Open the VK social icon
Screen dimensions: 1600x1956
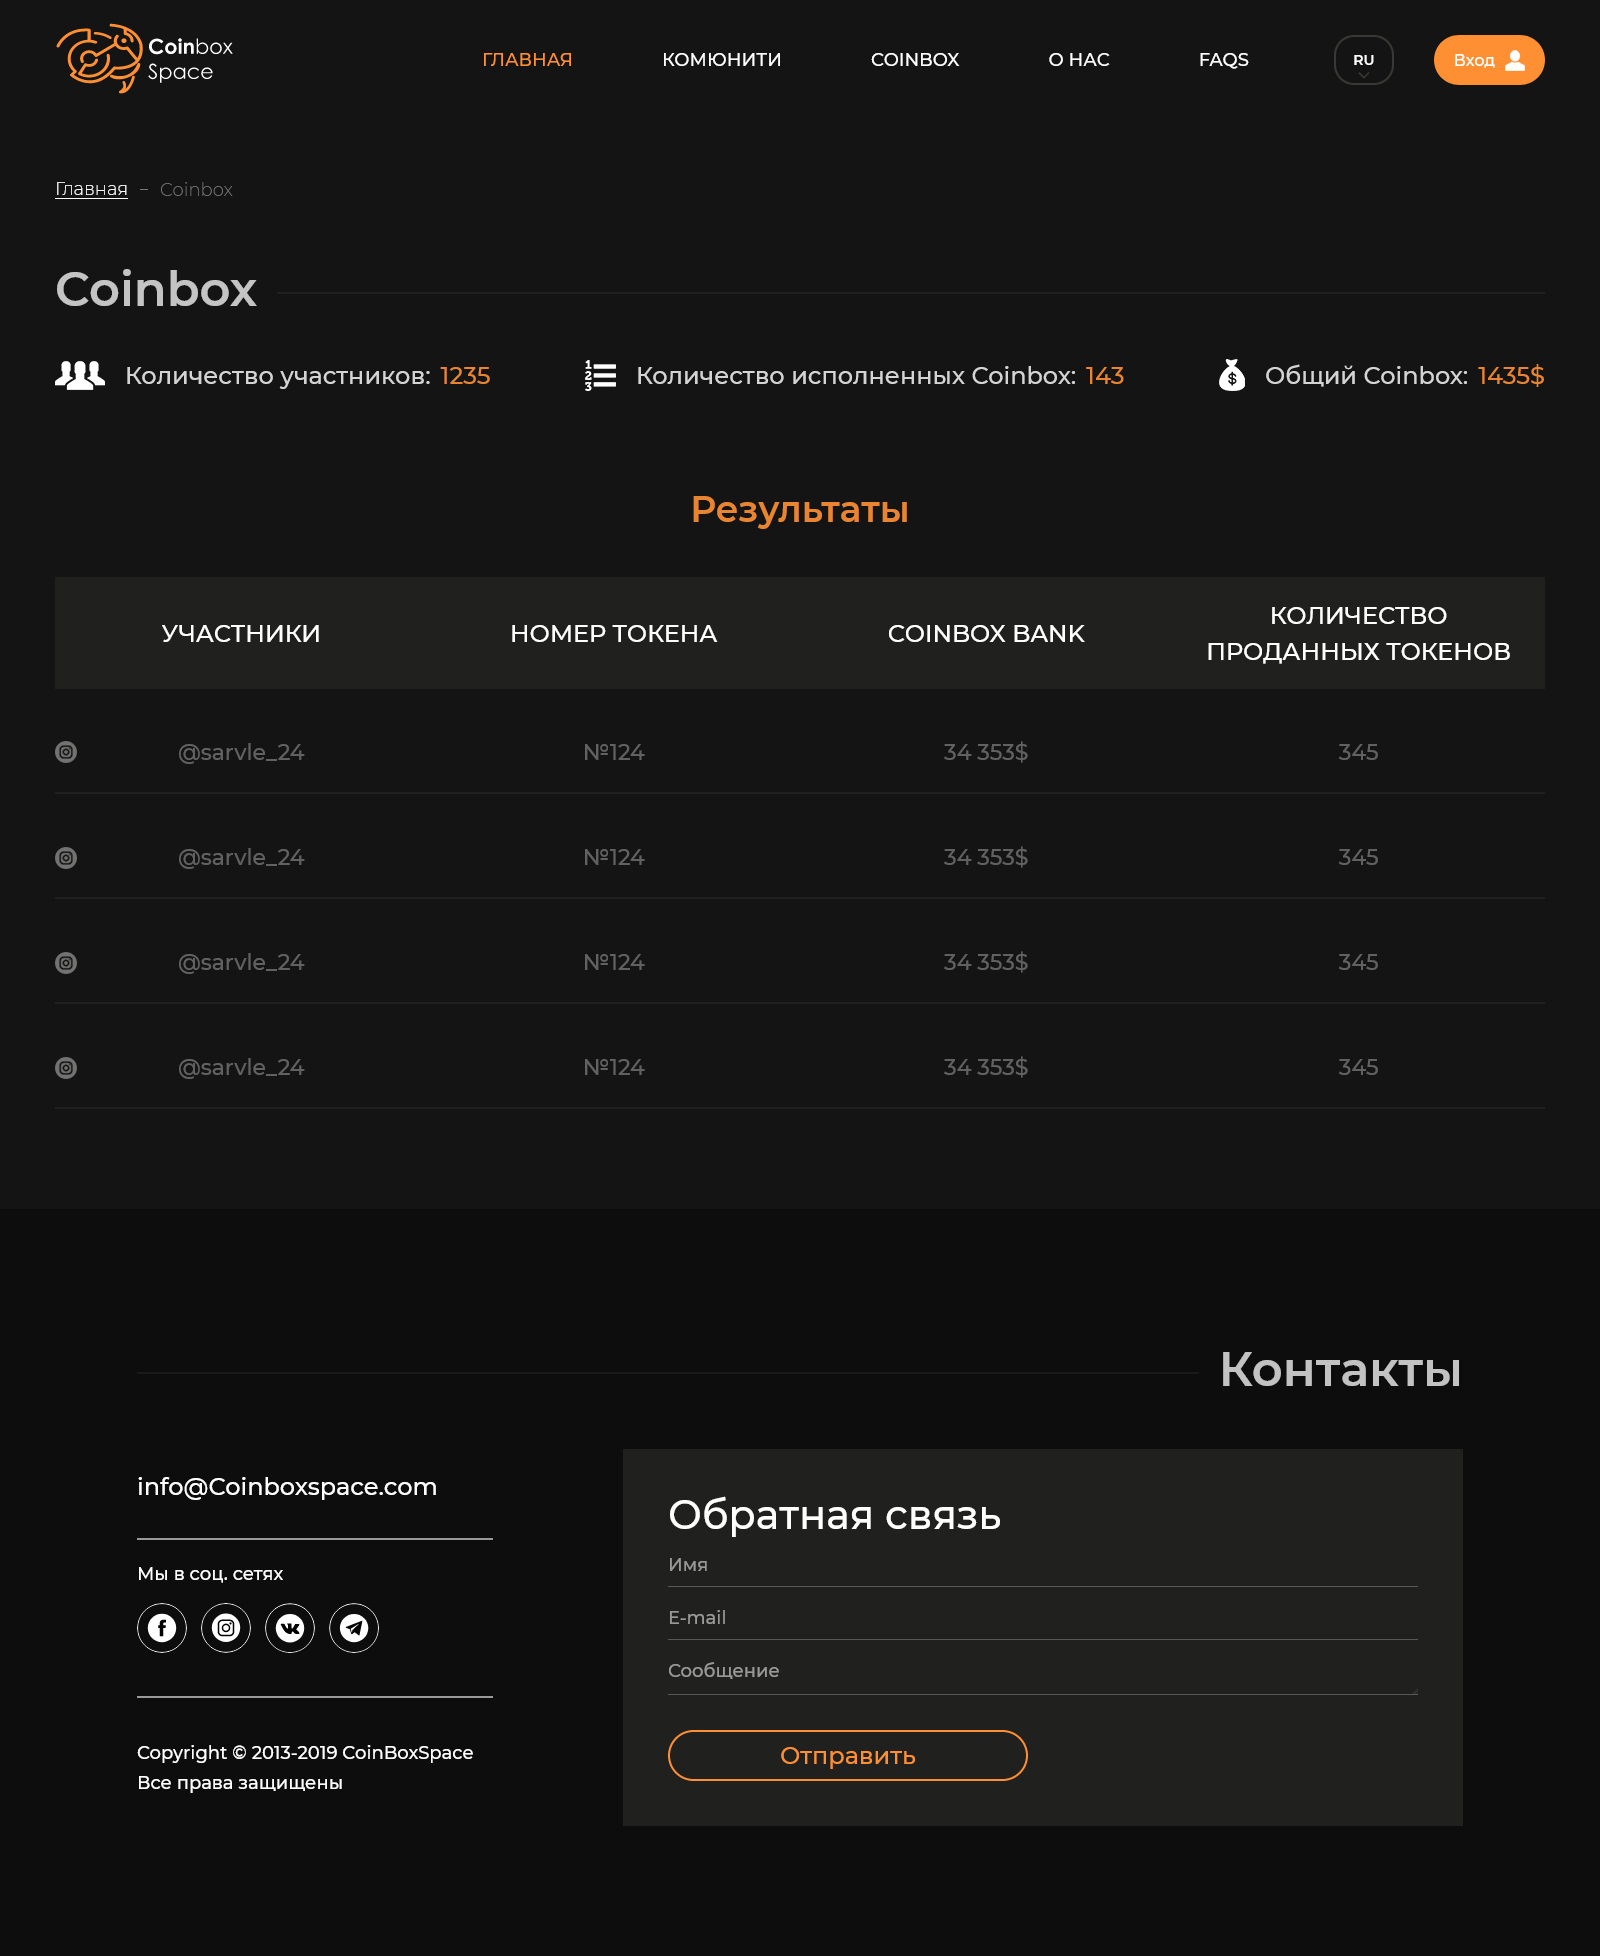pyautogui.click(x=289, y=1628)
